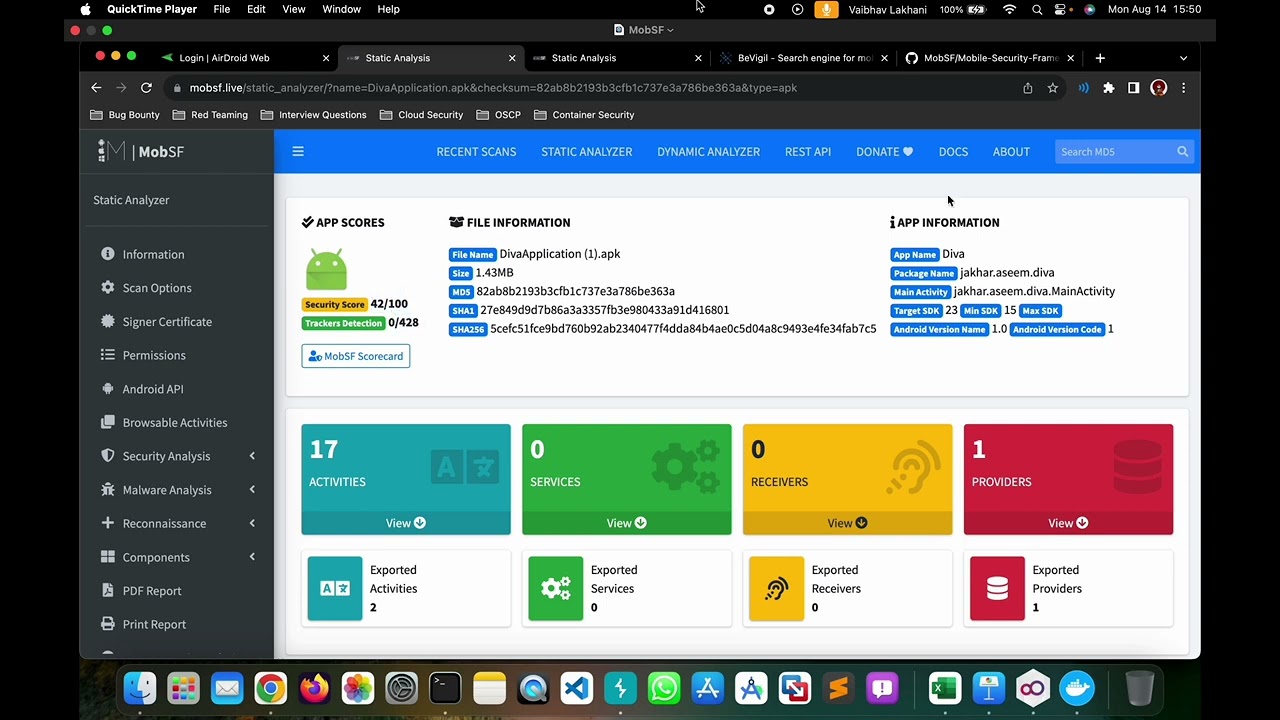This screenshot has height=720, width=1280.
Task: Open Bug Bounty bookmarks folder
Action: 125,115
